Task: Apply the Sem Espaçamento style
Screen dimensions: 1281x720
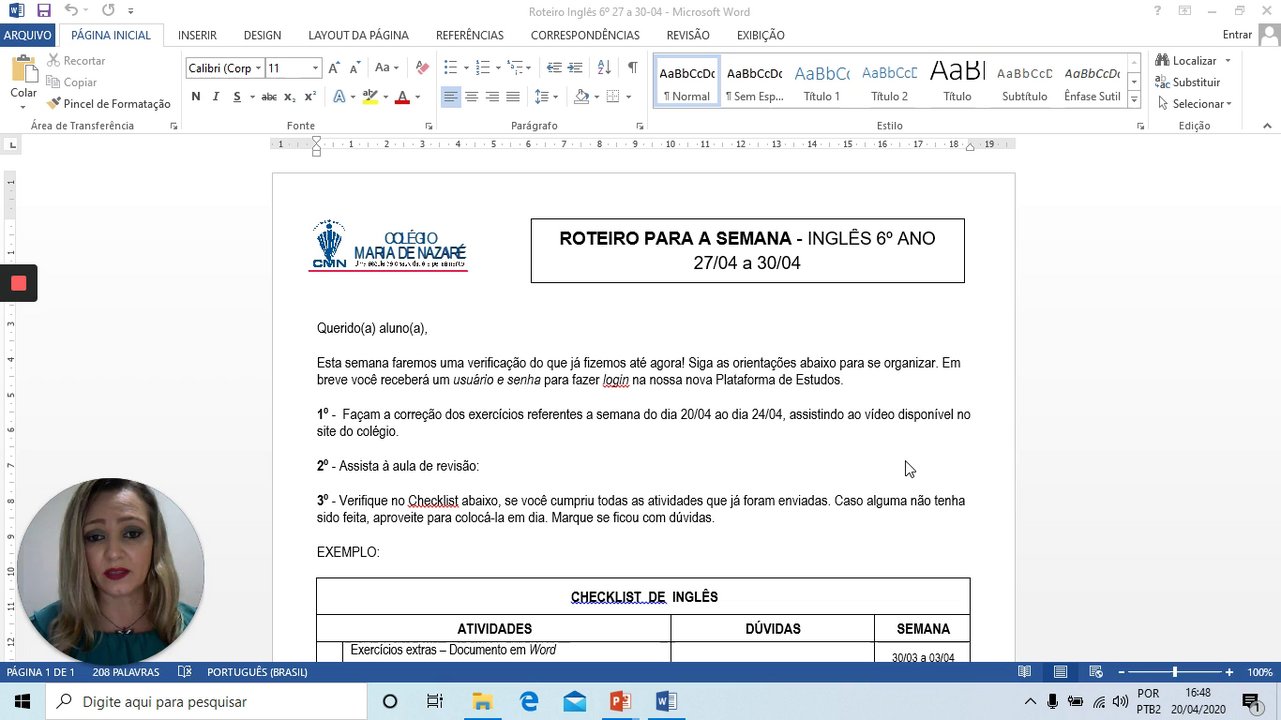Action: click(x=754, y=82)
